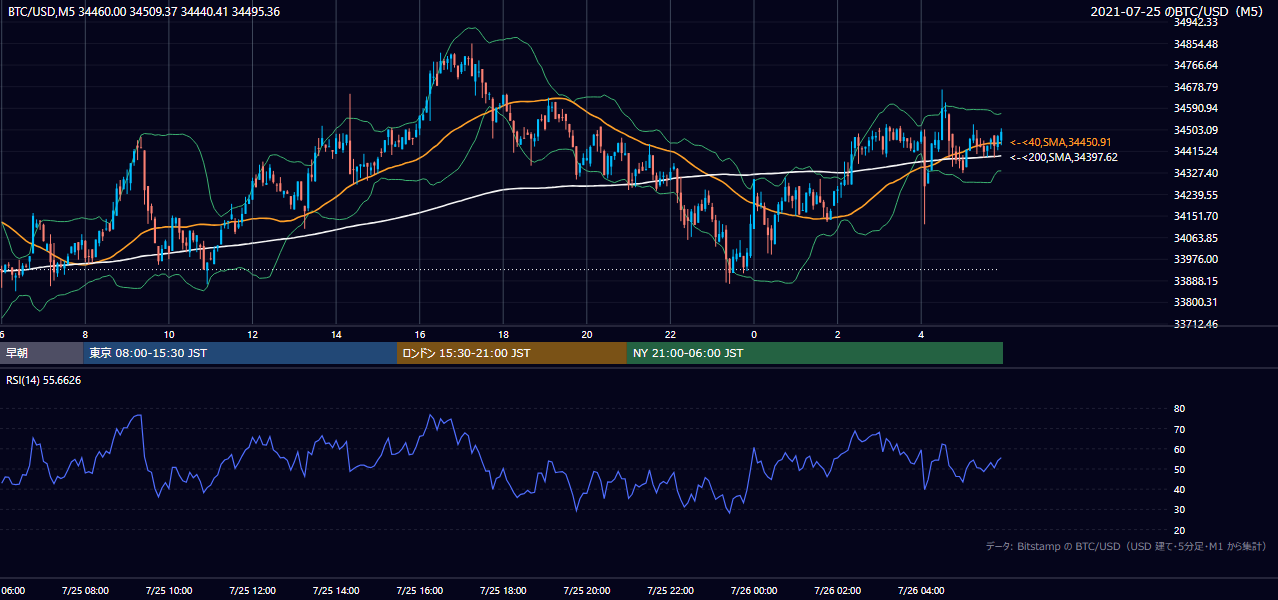Click the hour 22 marker under price chart
1278x600 pixels.
[x=671, y=334]
